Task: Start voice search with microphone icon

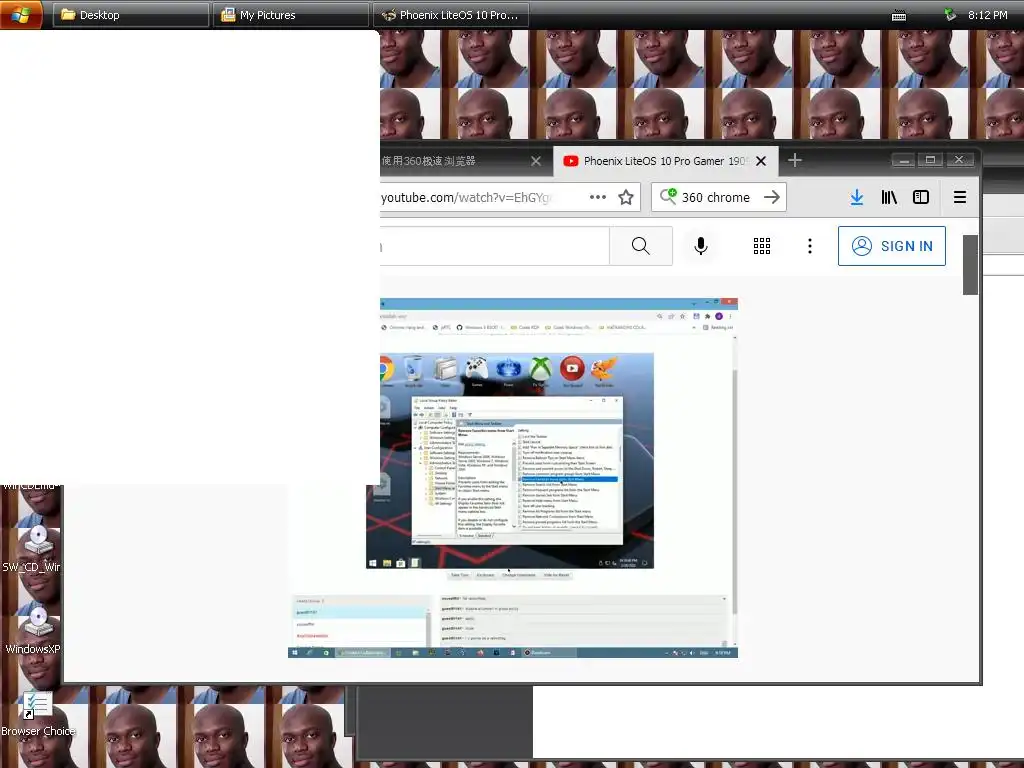Action: [701, 246]
